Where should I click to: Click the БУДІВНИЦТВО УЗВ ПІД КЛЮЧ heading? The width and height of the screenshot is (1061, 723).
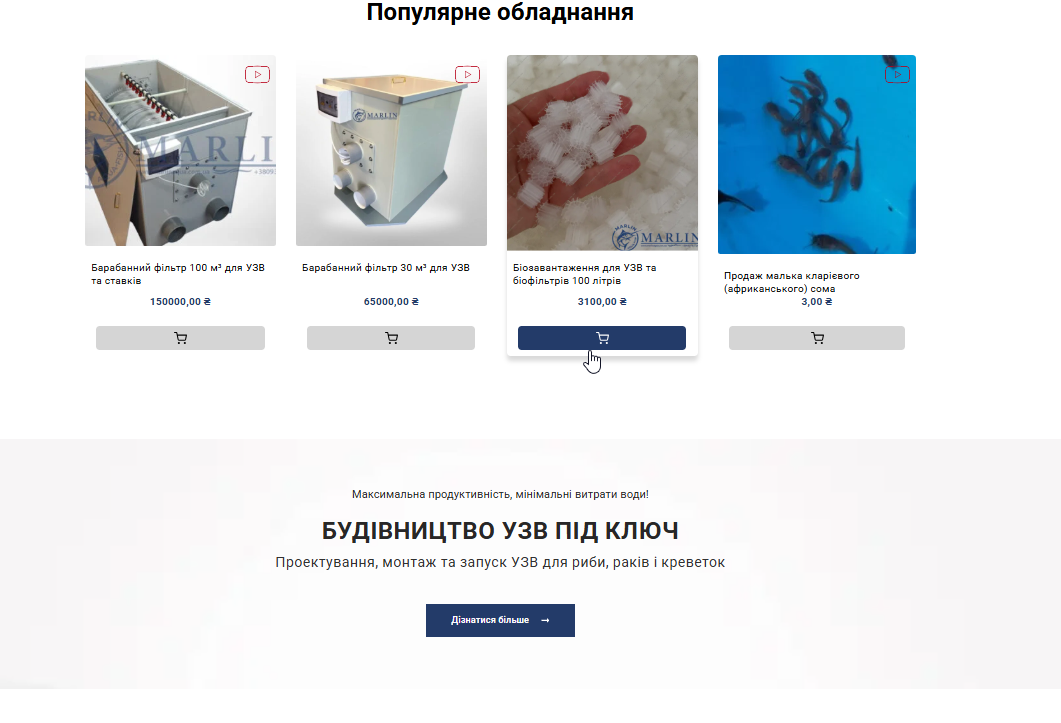click(500, 531)
